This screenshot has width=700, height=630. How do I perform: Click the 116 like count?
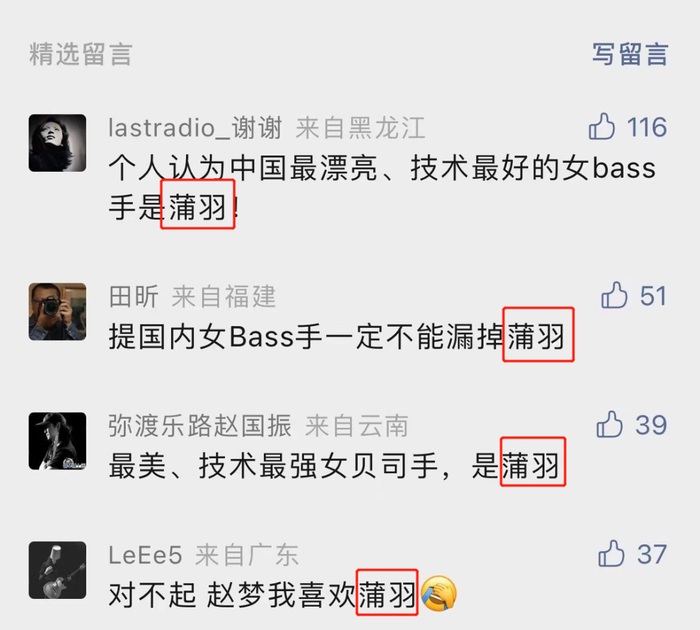647,127
